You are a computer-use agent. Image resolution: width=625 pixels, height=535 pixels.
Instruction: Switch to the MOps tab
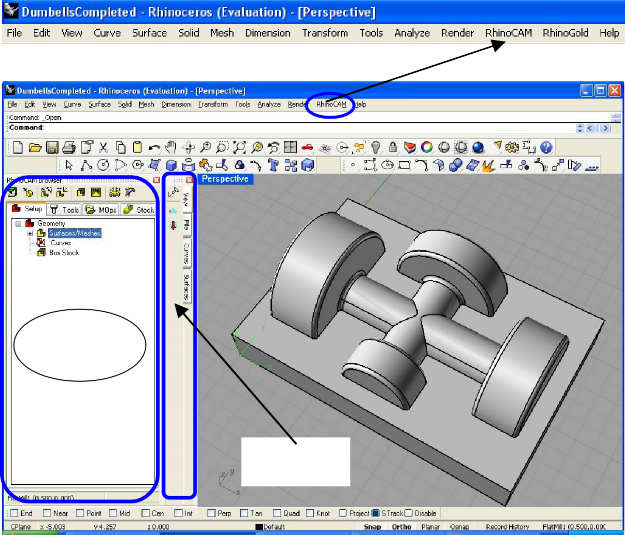point(101,210)
